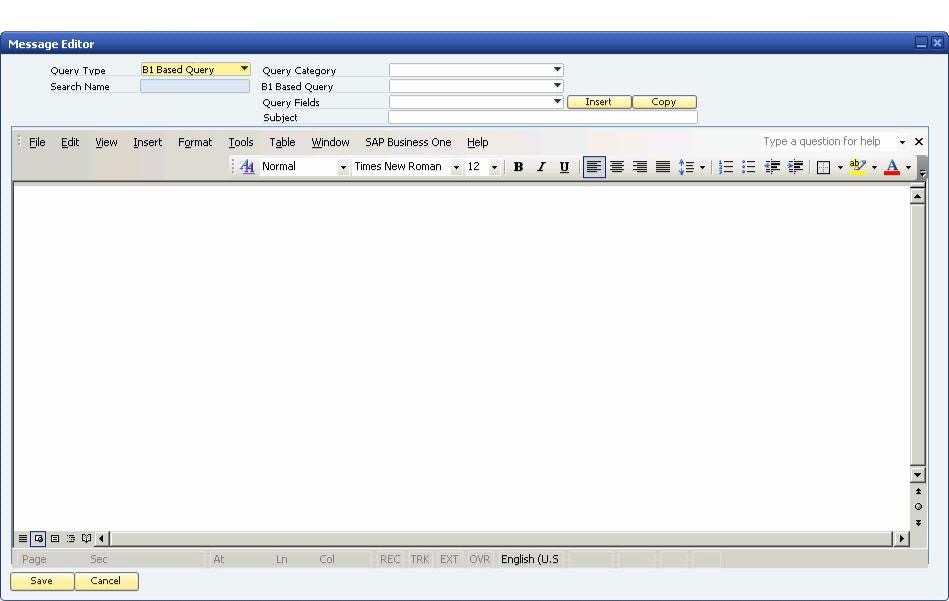
Task: Open the Times New Roman font dropdown
Action: click(456, 167)
